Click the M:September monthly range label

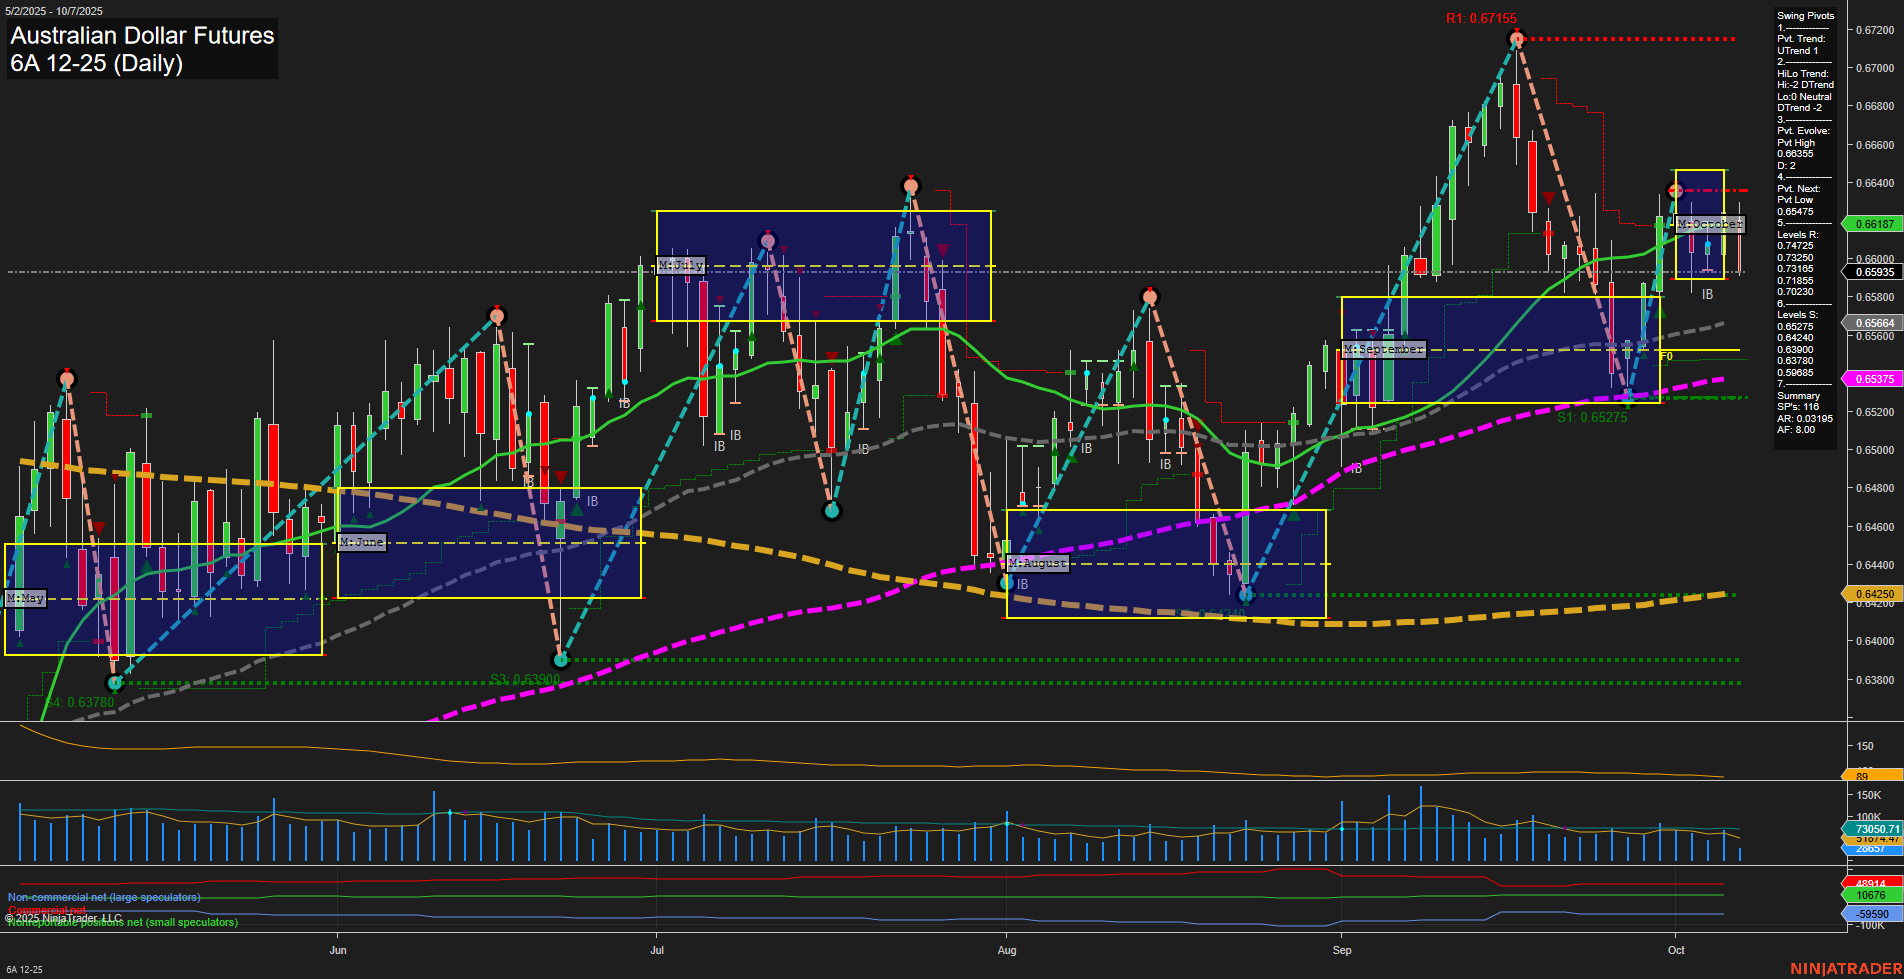click(1383, 349)
